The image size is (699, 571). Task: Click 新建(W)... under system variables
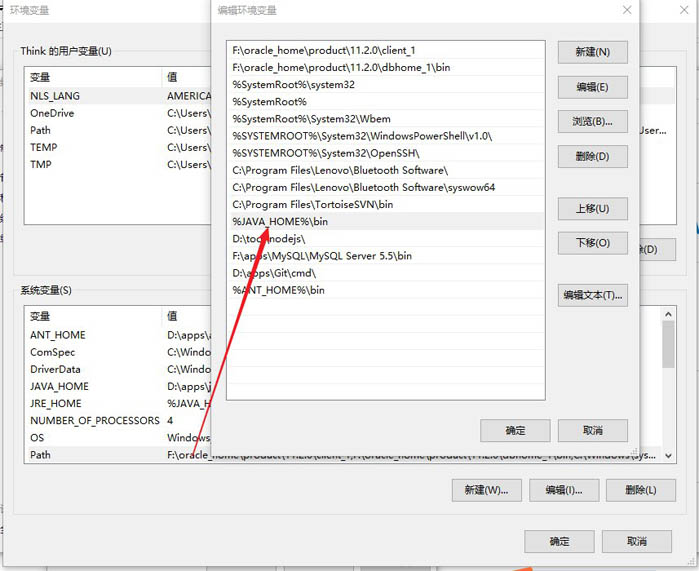486,490
